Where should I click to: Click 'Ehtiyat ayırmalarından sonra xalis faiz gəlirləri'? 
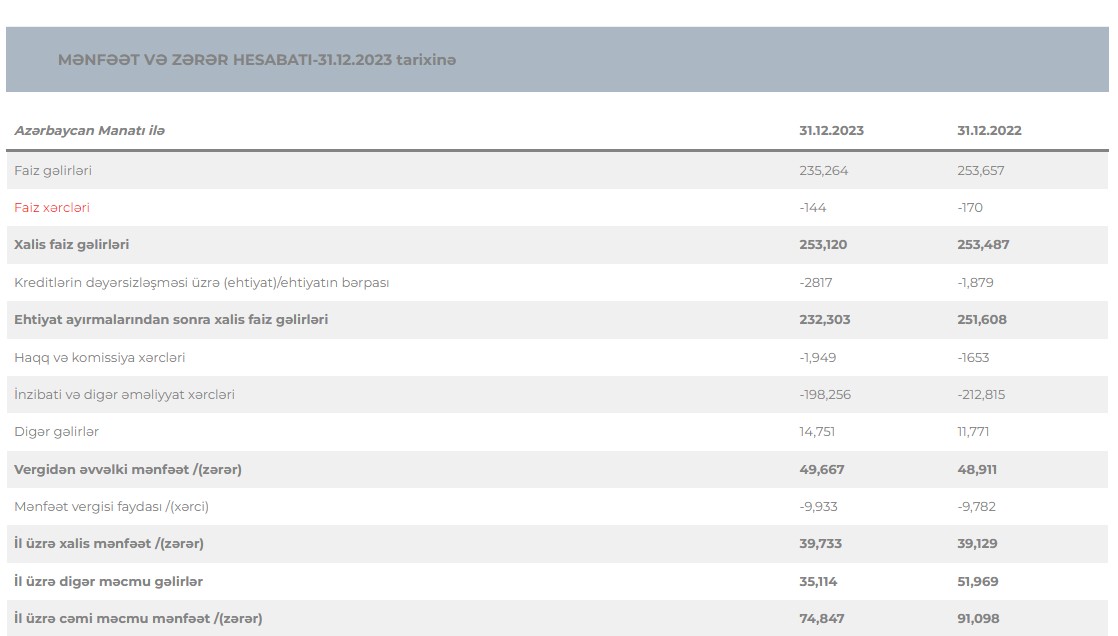[171, 320]
